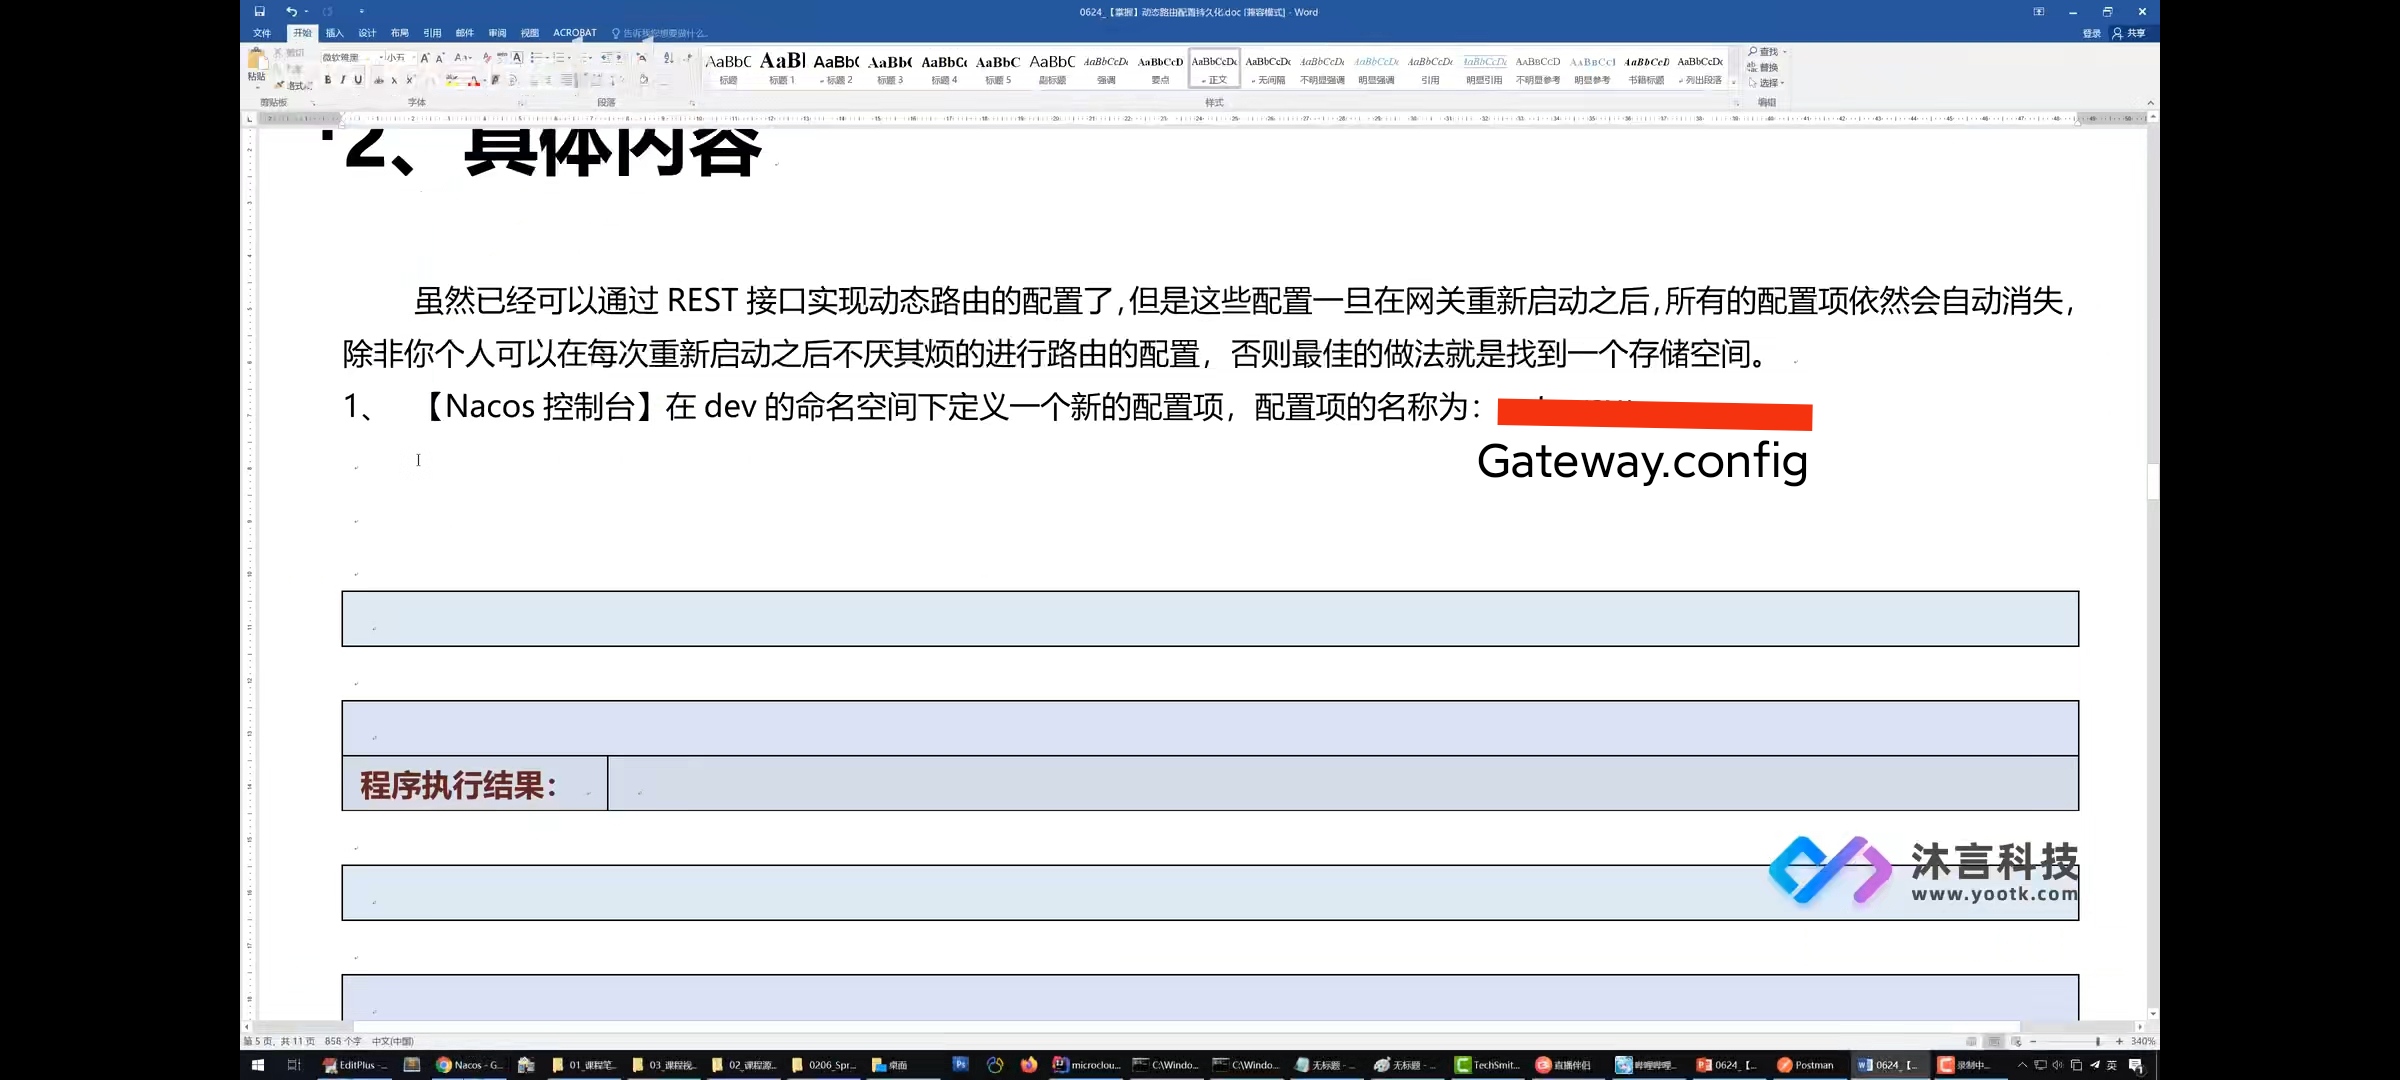Open the font name dropdown
The image size is (2400, 1080).
379,58
